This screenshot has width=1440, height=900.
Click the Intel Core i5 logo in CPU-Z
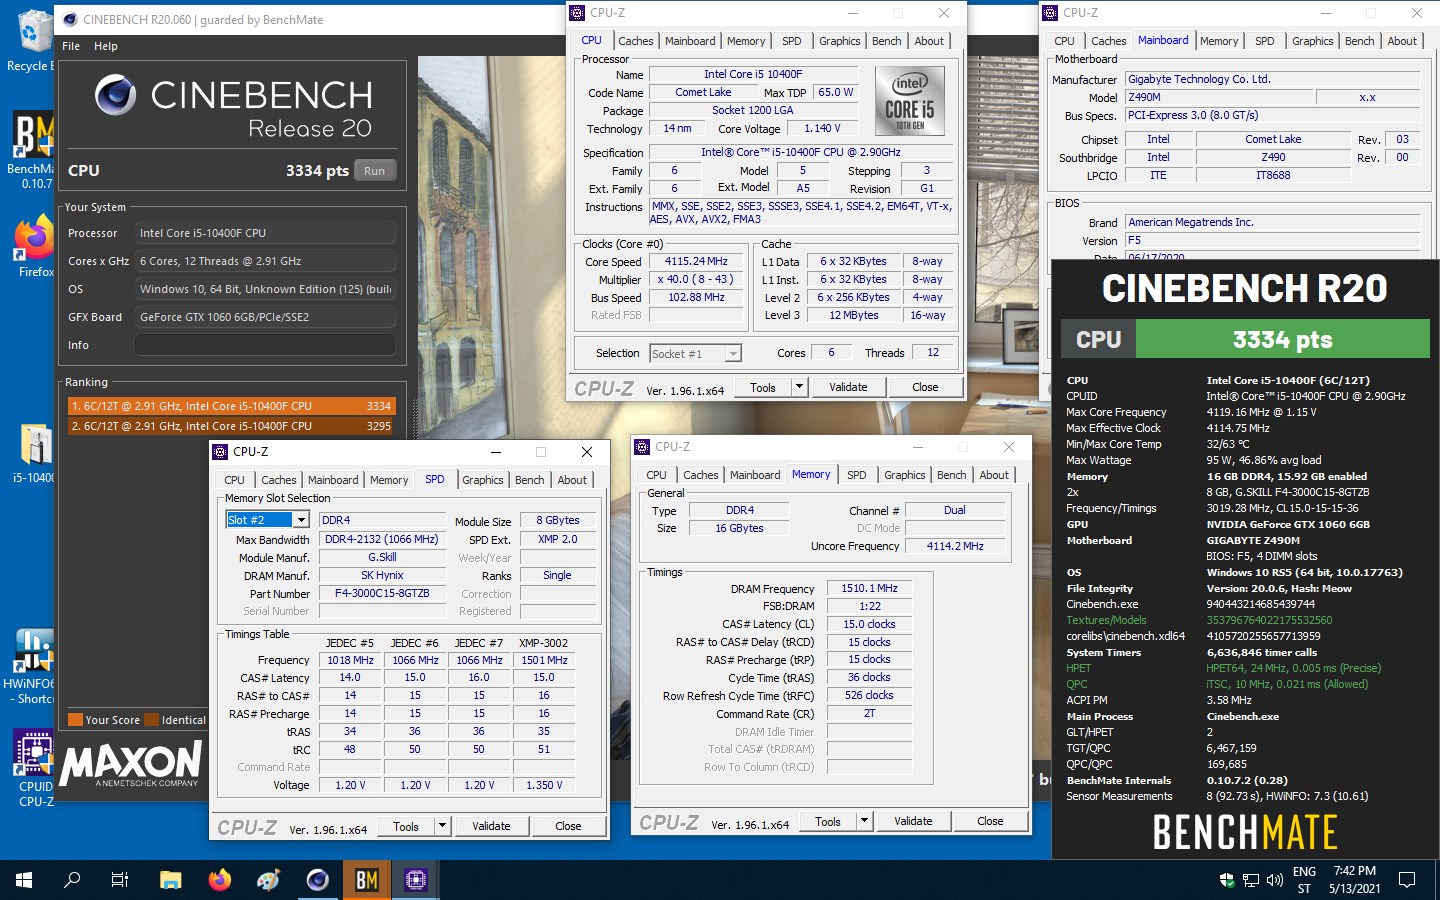tap(909, 99)
